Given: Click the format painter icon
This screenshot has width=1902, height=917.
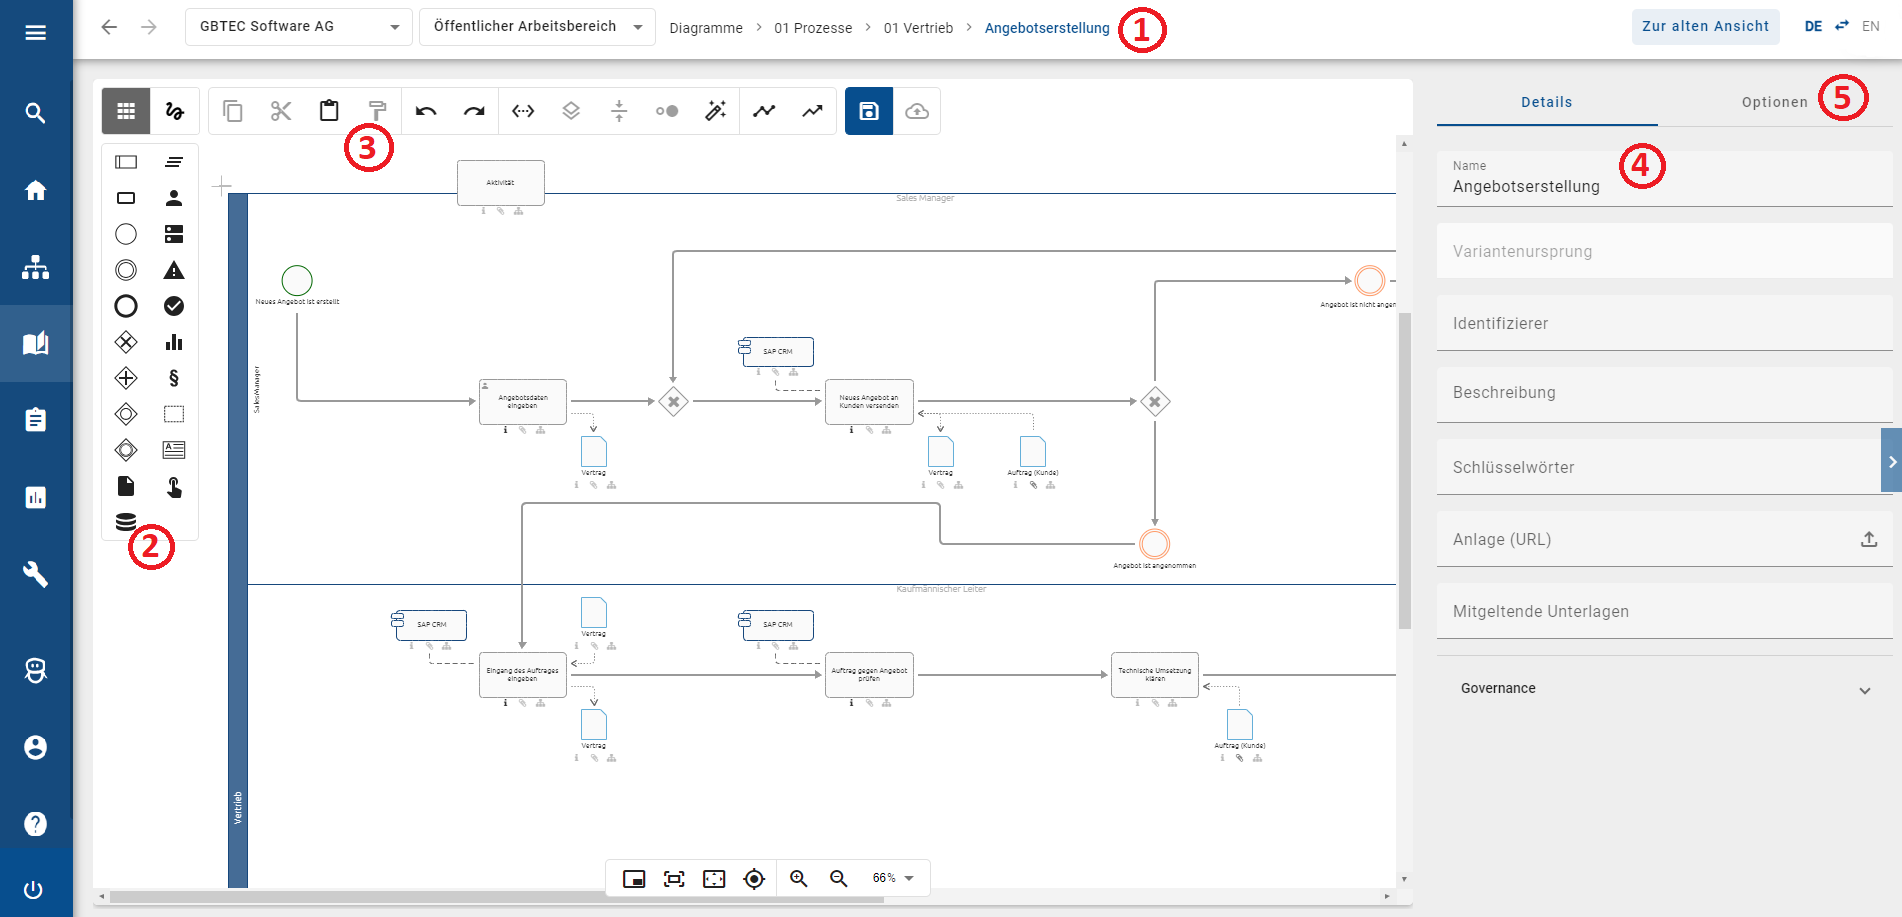Looking at the screenshot, I should click(x=377, y=111).
